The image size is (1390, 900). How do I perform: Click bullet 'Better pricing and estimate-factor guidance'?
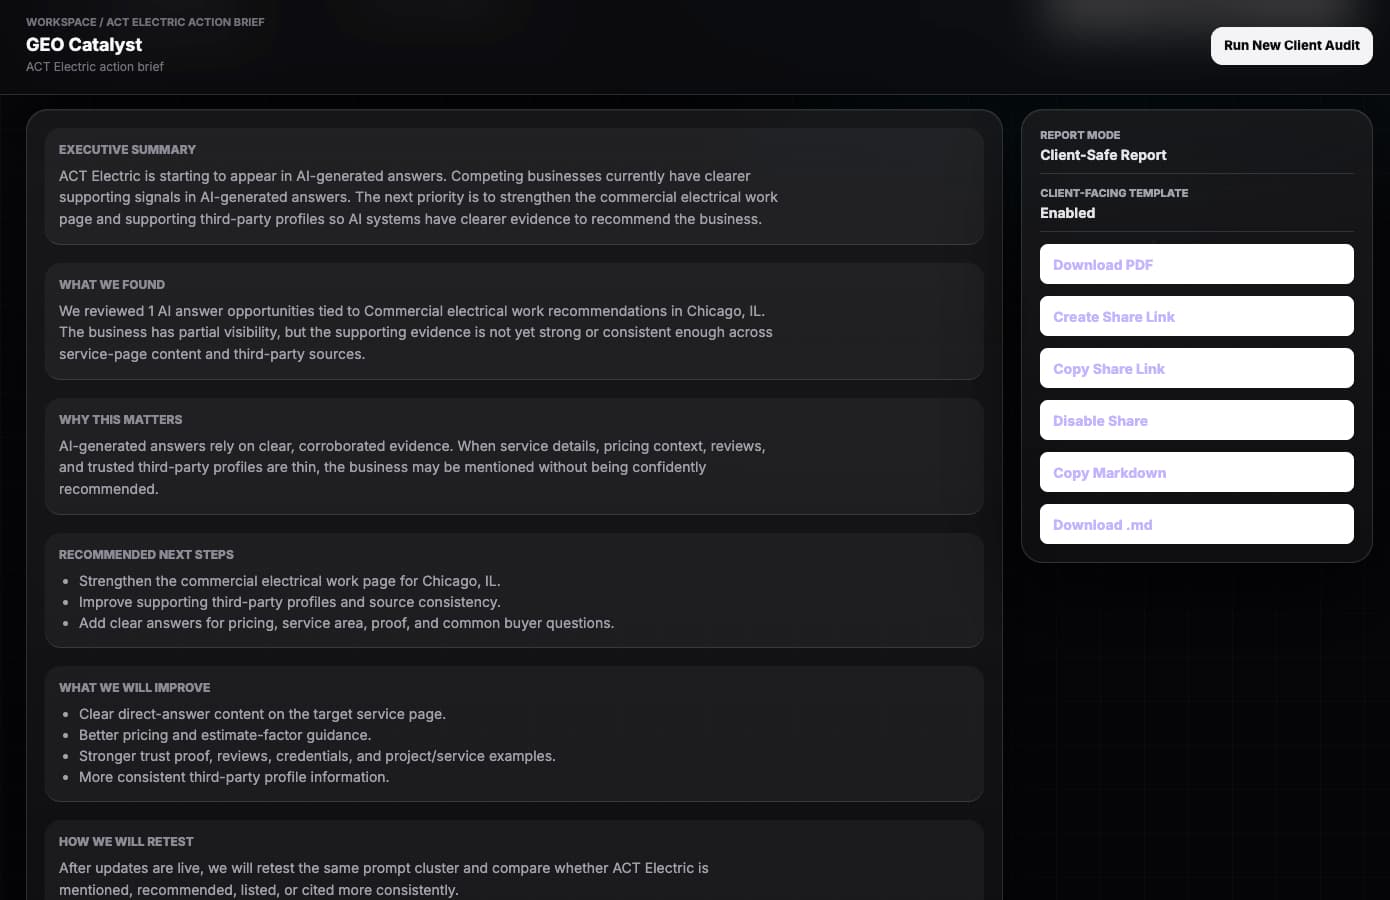pyautogui.click(x=225, y=735)
